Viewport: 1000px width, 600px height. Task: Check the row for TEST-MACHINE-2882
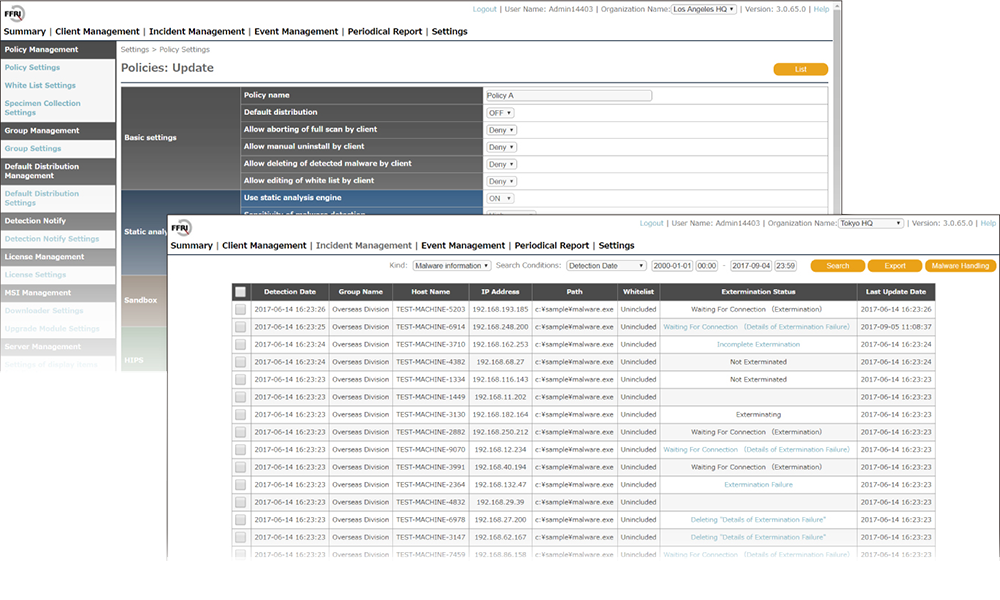click(240, 432)
